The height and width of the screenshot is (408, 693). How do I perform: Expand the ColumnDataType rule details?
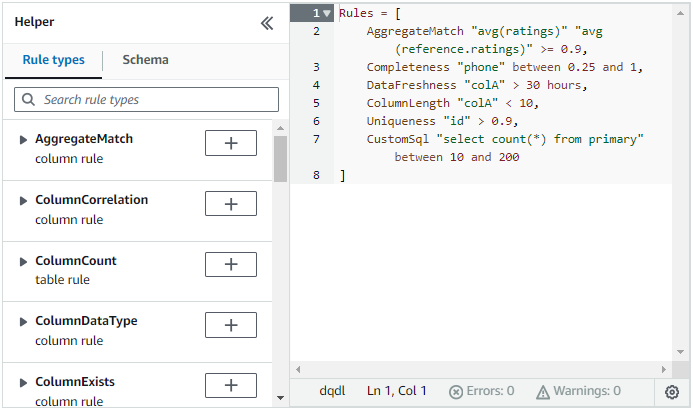pos(24,322)
